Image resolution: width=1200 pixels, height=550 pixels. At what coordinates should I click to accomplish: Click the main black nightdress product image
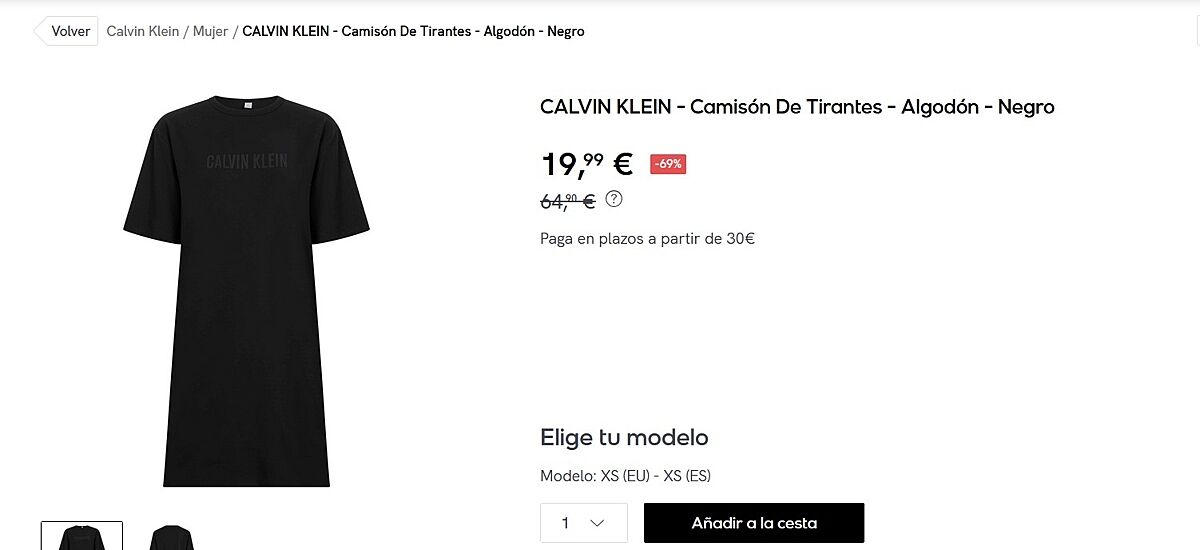[247, 290]
